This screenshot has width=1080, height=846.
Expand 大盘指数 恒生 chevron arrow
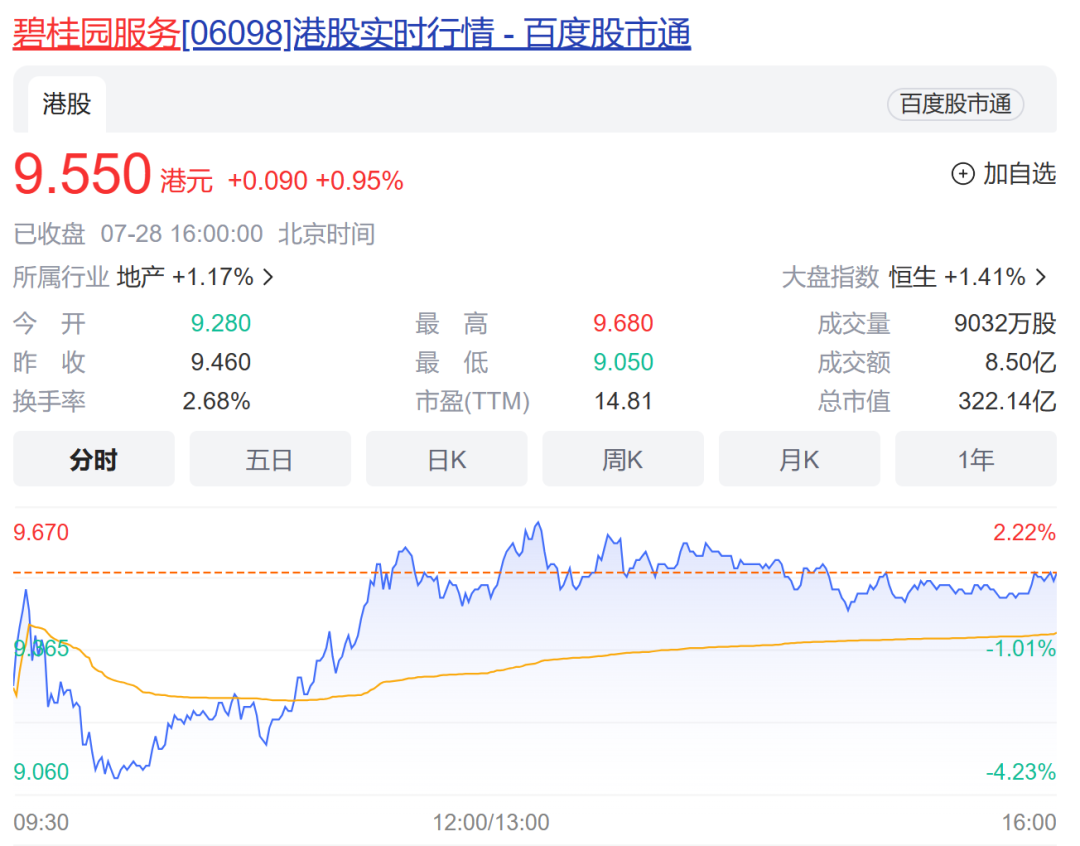(1041, 278)
